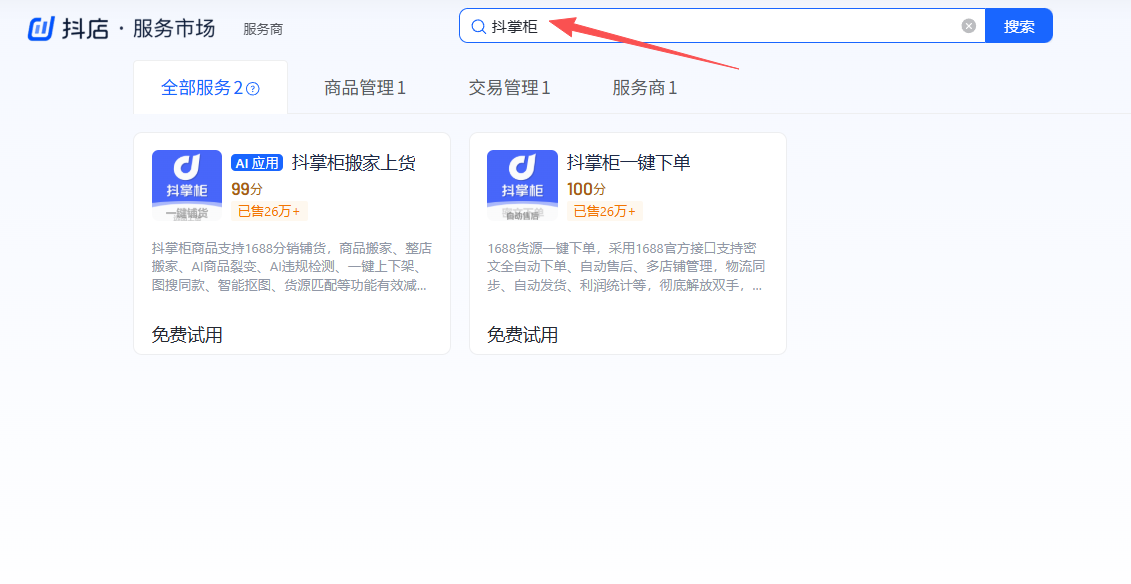Image resolution: width=1131 pixels, height=584 pixels.
Task: Open 抖掌柜搬家上货 app thumbnail
Action: click(187, 185)
